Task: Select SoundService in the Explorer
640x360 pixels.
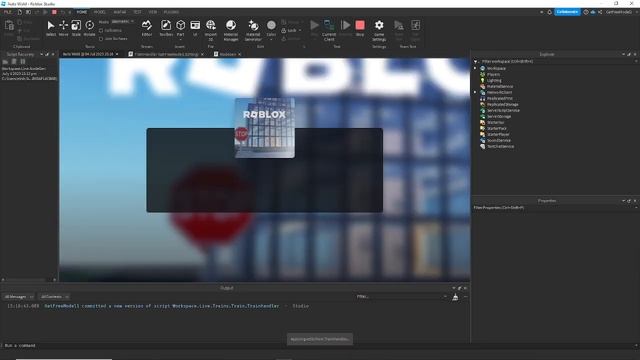Action: pos(498,140)
